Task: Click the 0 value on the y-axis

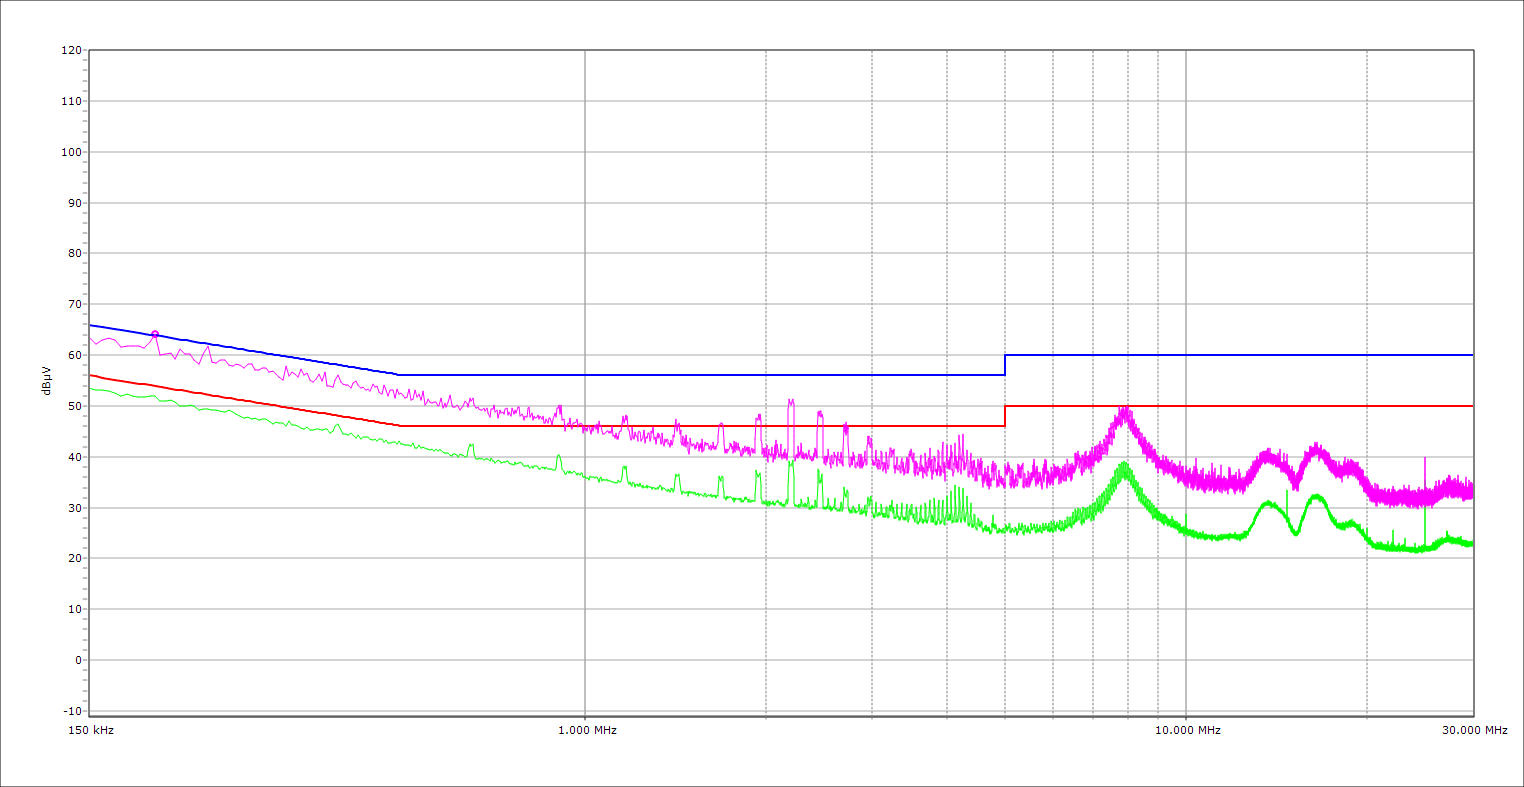Action: point(77,660)
